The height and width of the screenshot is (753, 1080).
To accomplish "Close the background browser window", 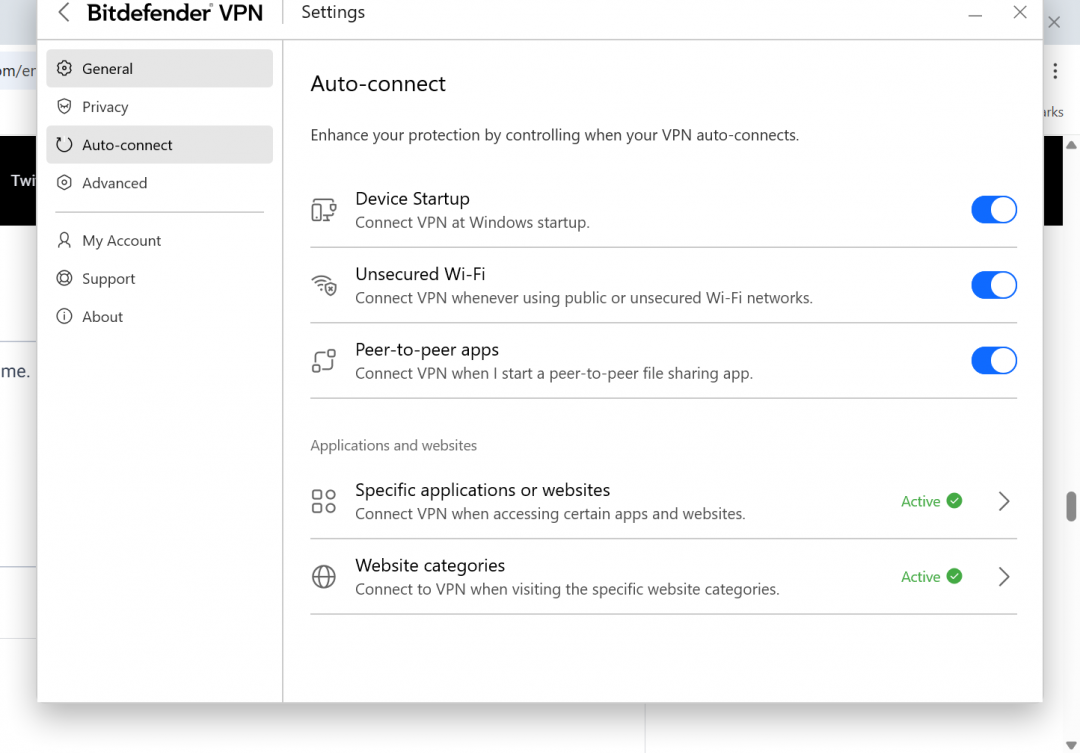I will point(1054,22).
